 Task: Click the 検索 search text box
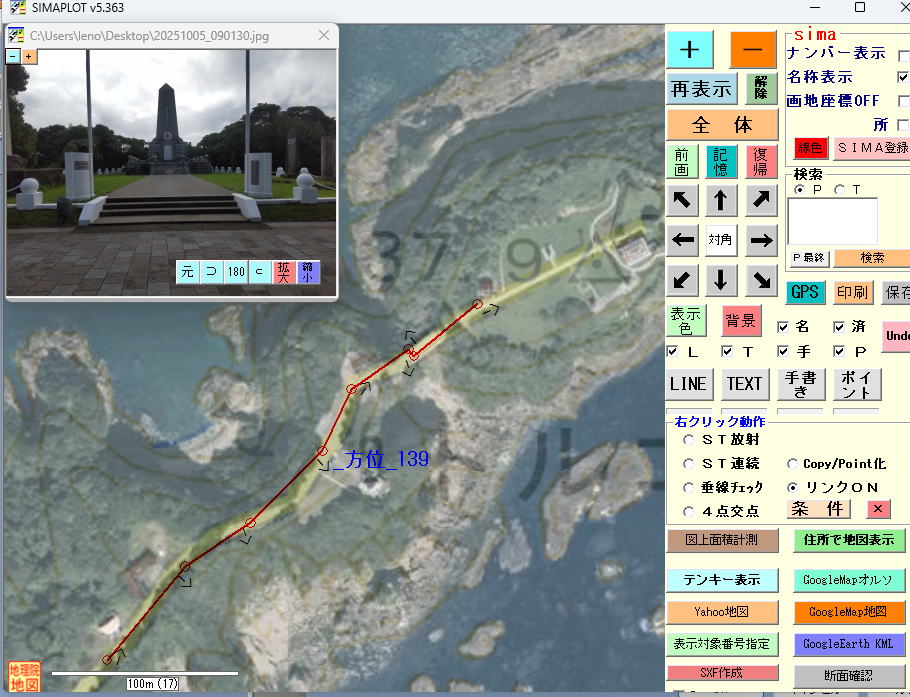pos(832,221)
